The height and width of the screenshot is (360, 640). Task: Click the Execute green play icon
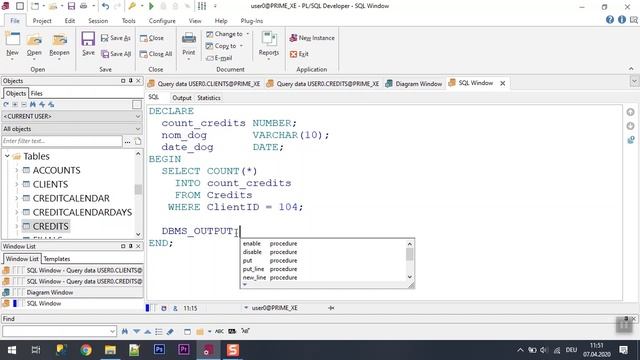[x=151, y=6]
